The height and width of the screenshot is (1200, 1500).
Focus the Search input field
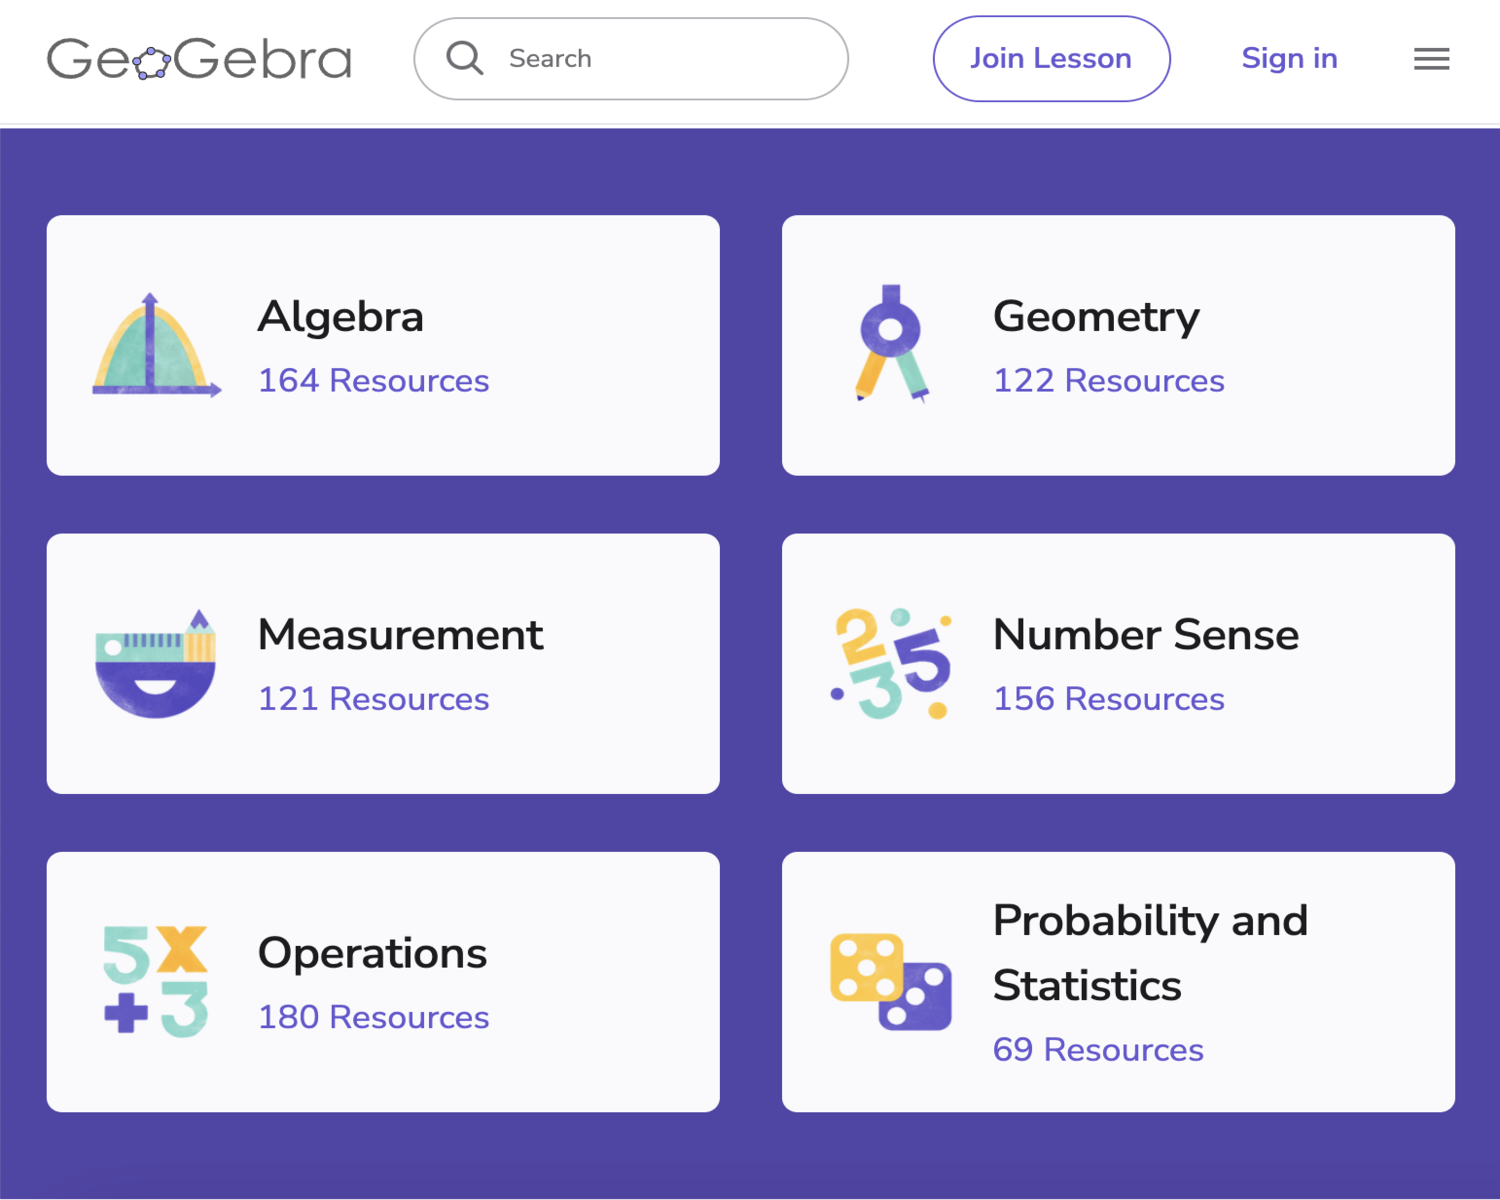click(631, 58)
